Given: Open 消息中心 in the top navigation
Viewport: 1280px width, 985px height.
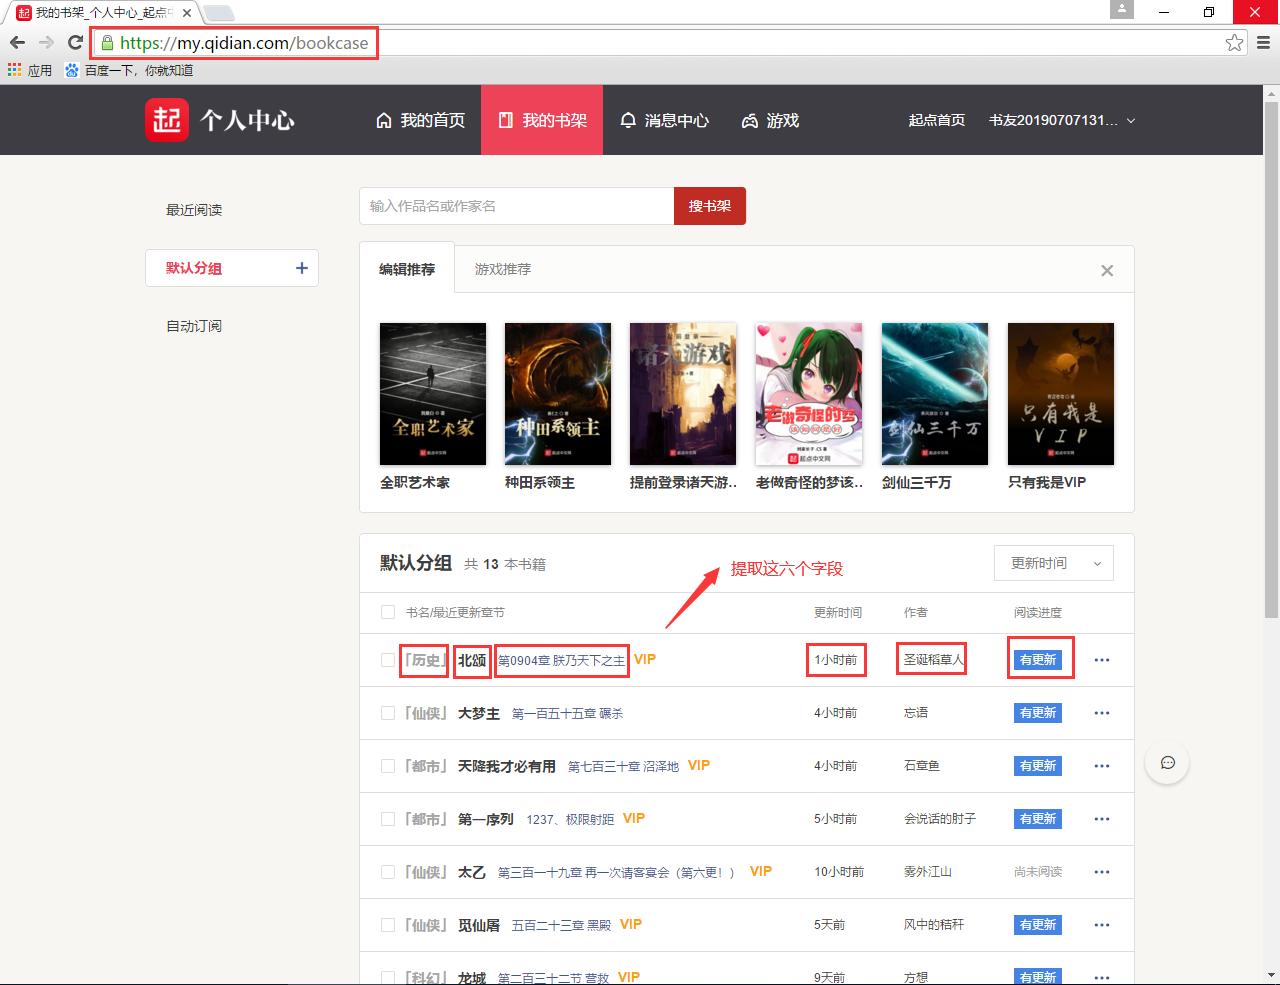Looking at the screenshot, I should click(x=664, y=120).
